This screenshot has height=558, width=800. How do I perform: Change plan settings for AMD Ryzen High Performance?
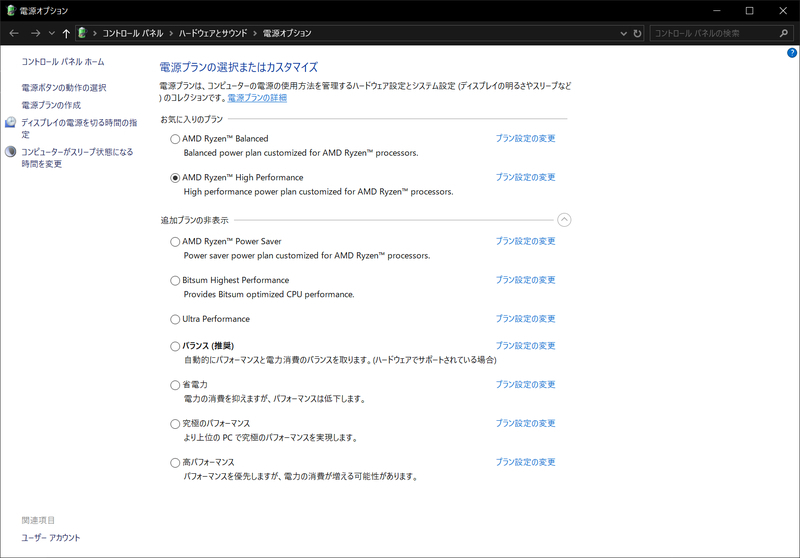point(526,177)
